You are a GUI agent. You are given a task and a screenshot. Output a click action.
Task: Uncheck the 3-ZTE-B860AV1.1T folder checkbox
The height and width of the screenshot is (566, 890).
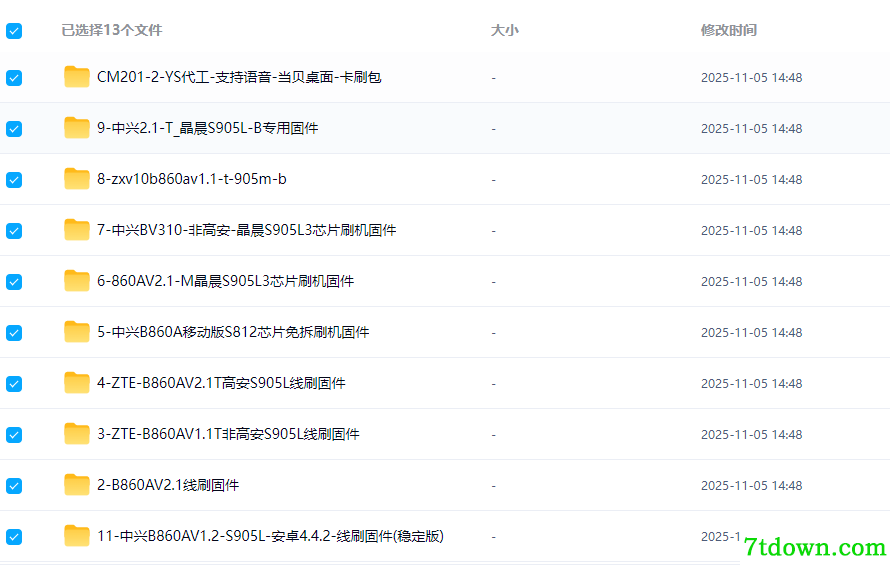tap(14, 435)
